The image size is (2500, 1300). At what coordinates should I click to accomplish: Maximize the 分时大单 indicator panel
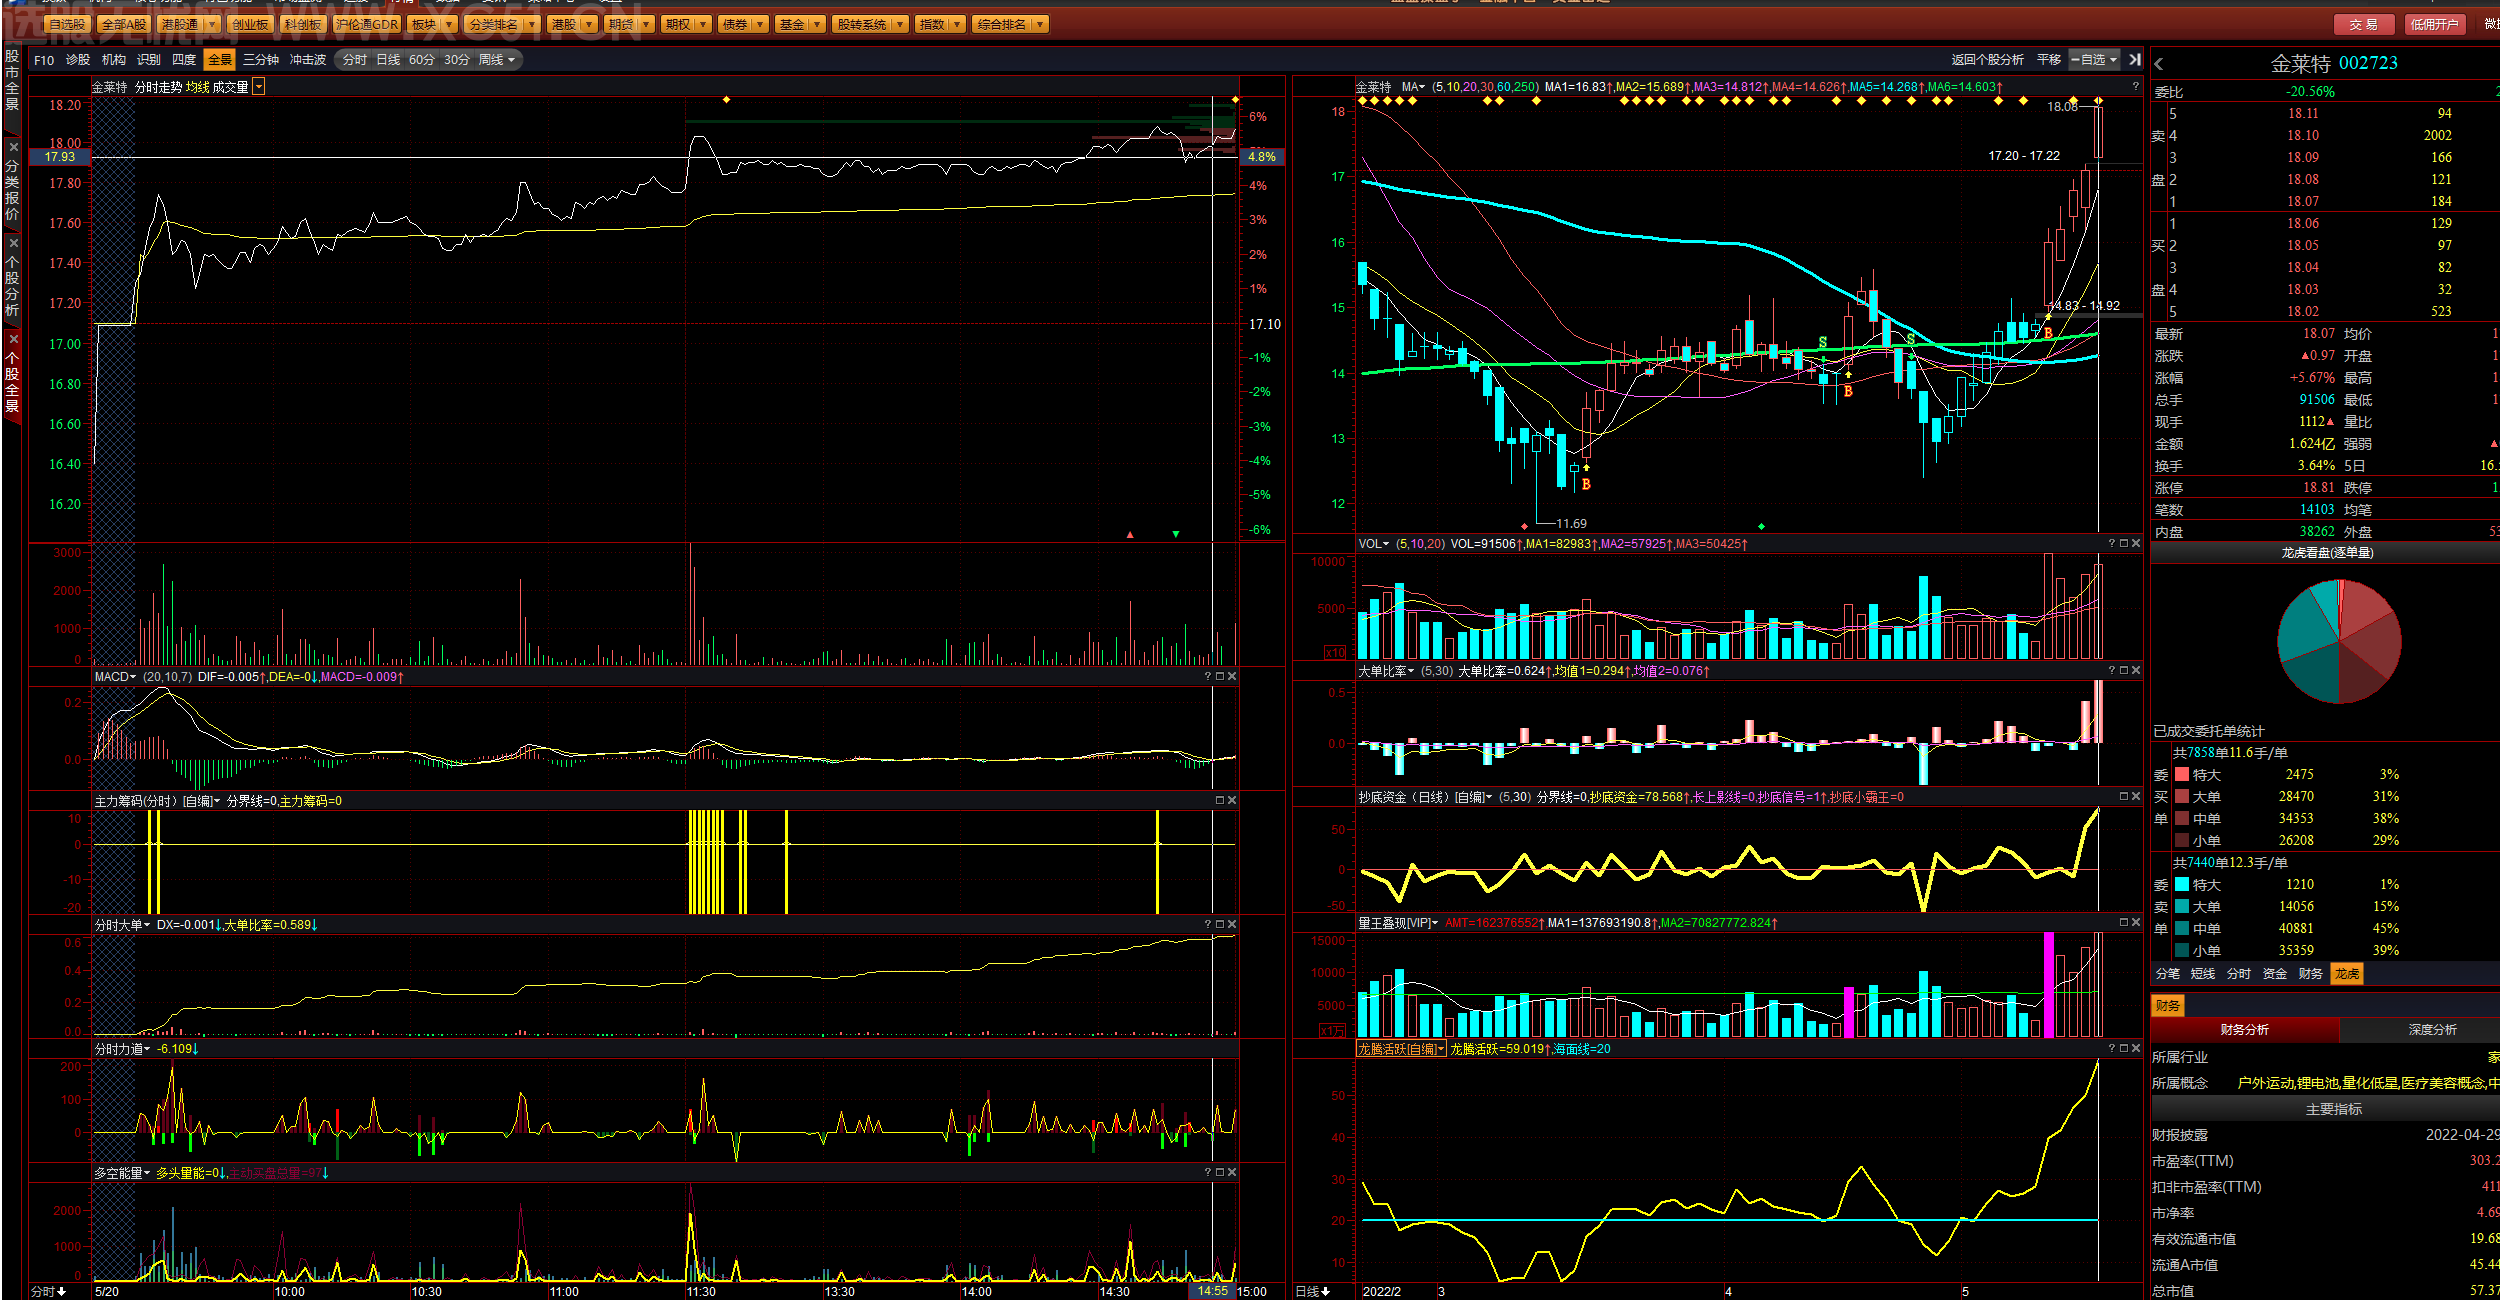[x=1220, y=925]
